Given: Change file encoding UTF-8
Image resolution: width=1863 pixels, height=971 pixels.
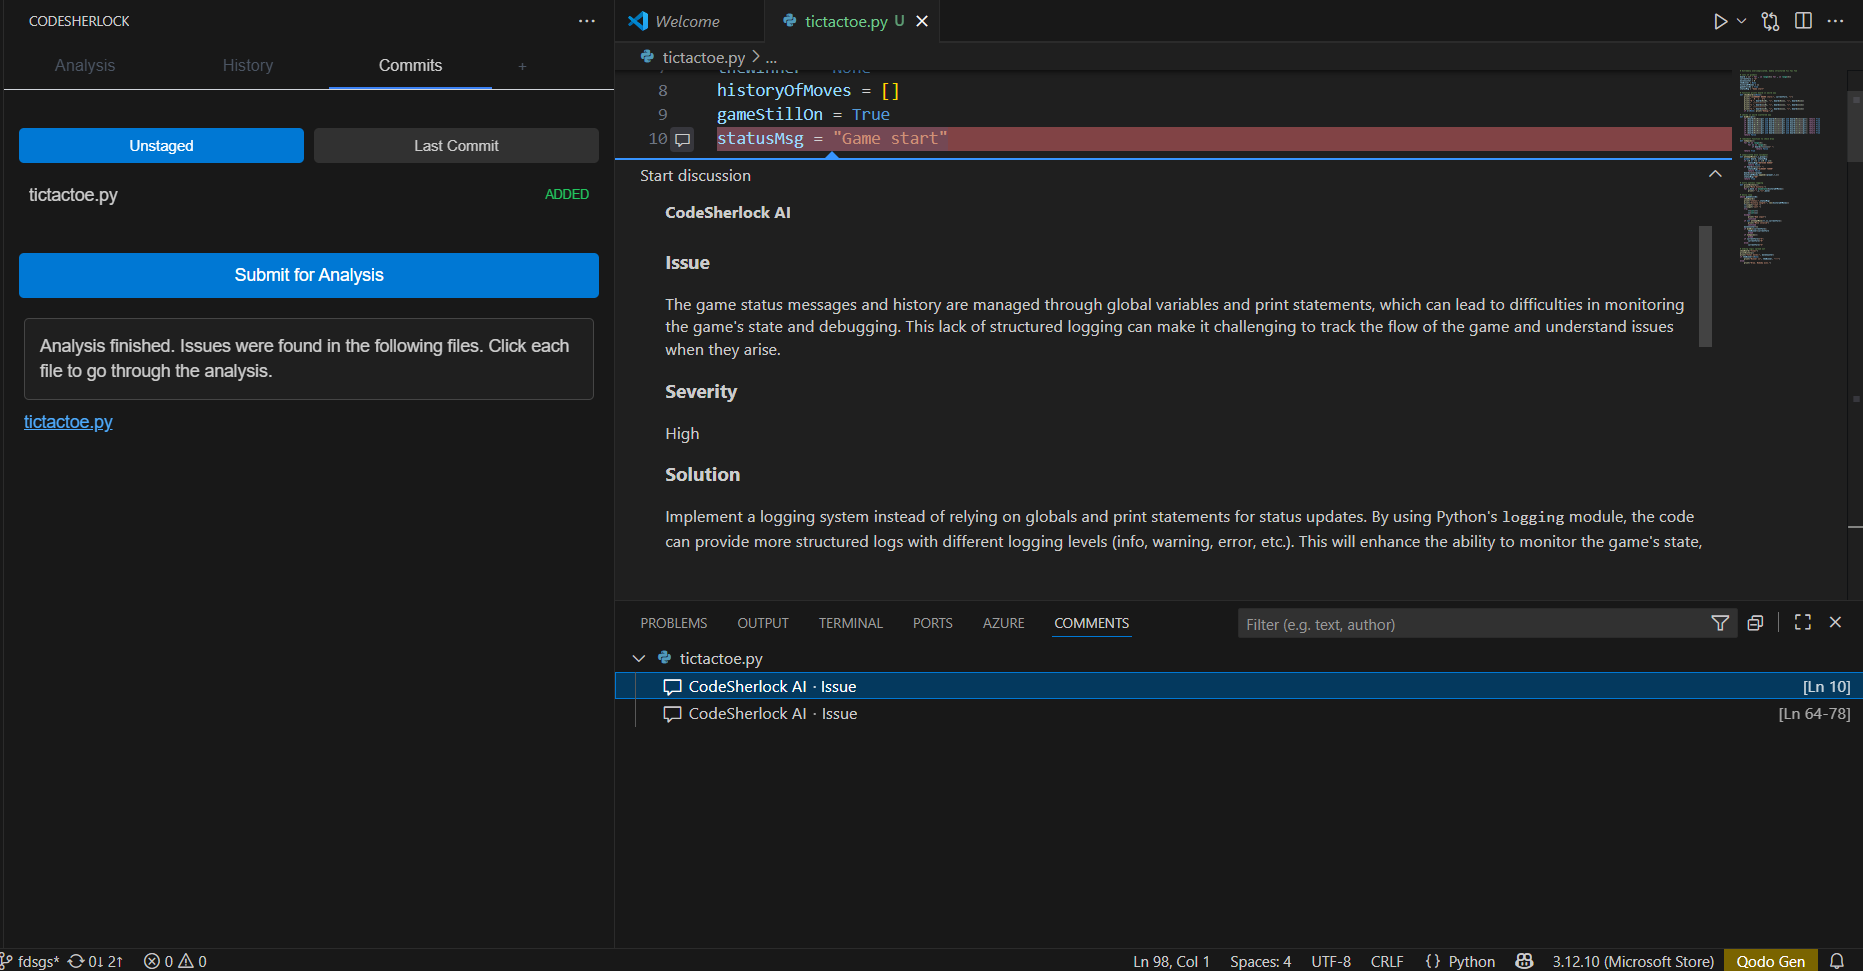Looking at the screenshot, I should pos(1331,961).
